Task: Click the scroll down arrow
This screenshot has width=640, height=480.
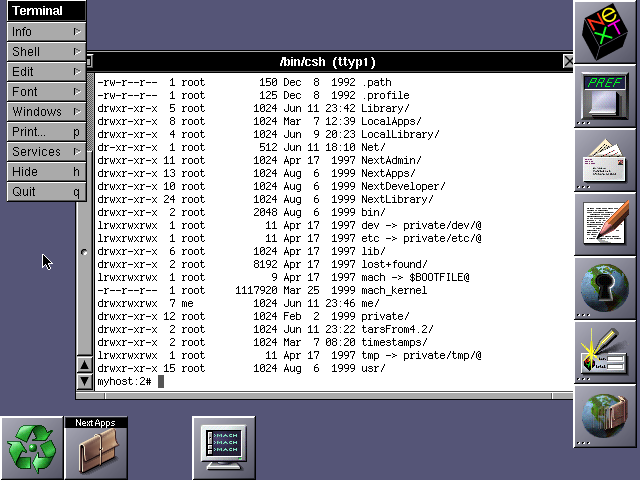Action: 84,381
